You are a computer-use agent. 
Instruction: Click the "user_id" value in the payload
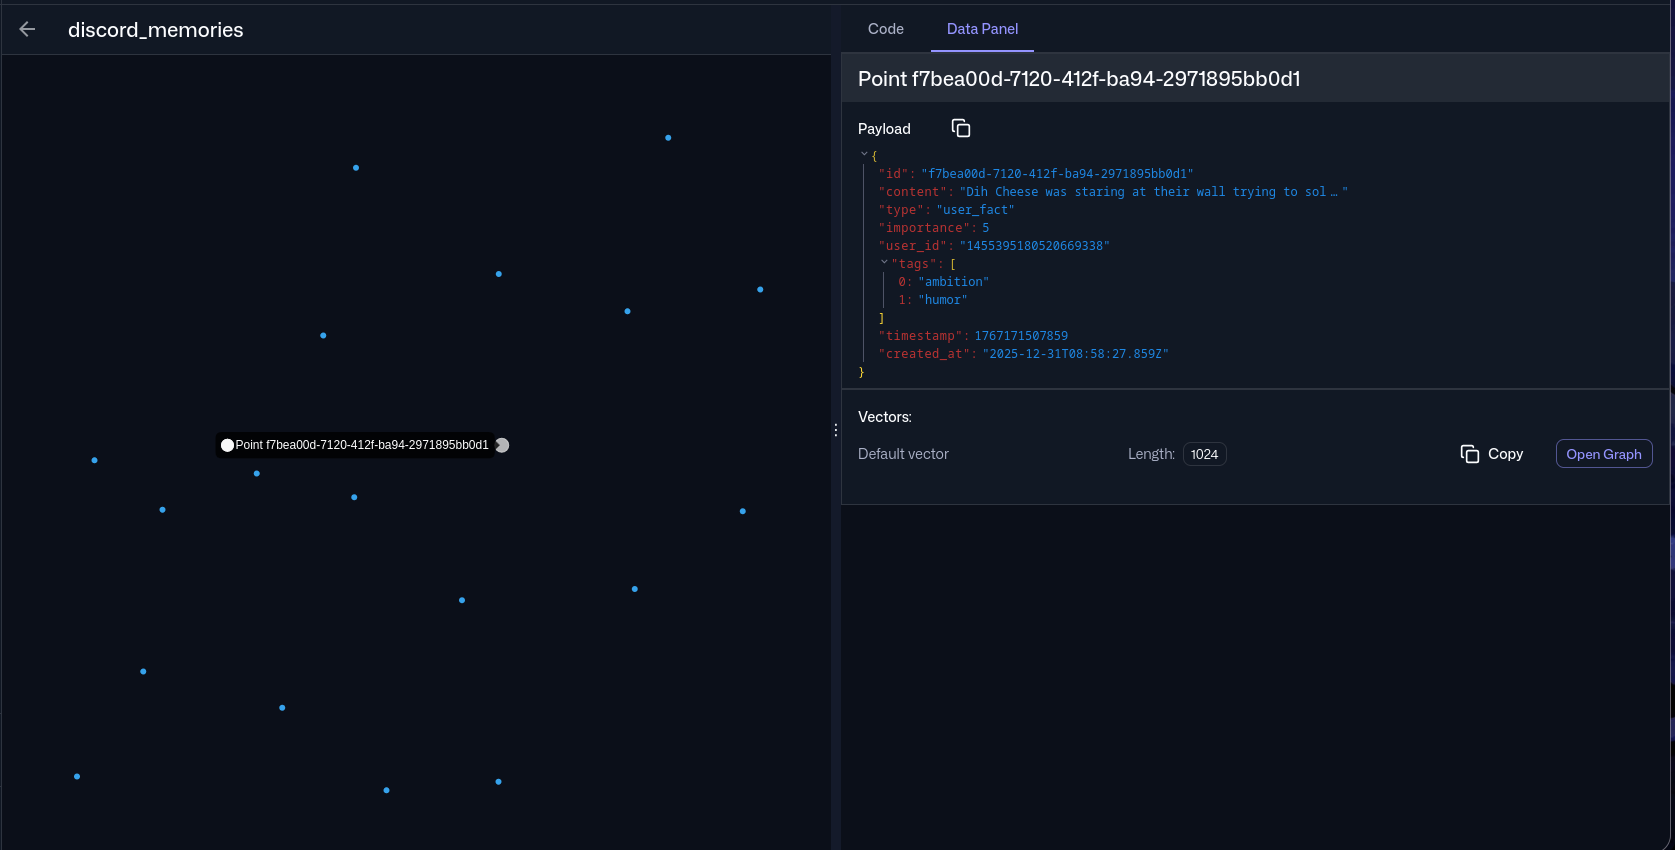(1034, 246)
